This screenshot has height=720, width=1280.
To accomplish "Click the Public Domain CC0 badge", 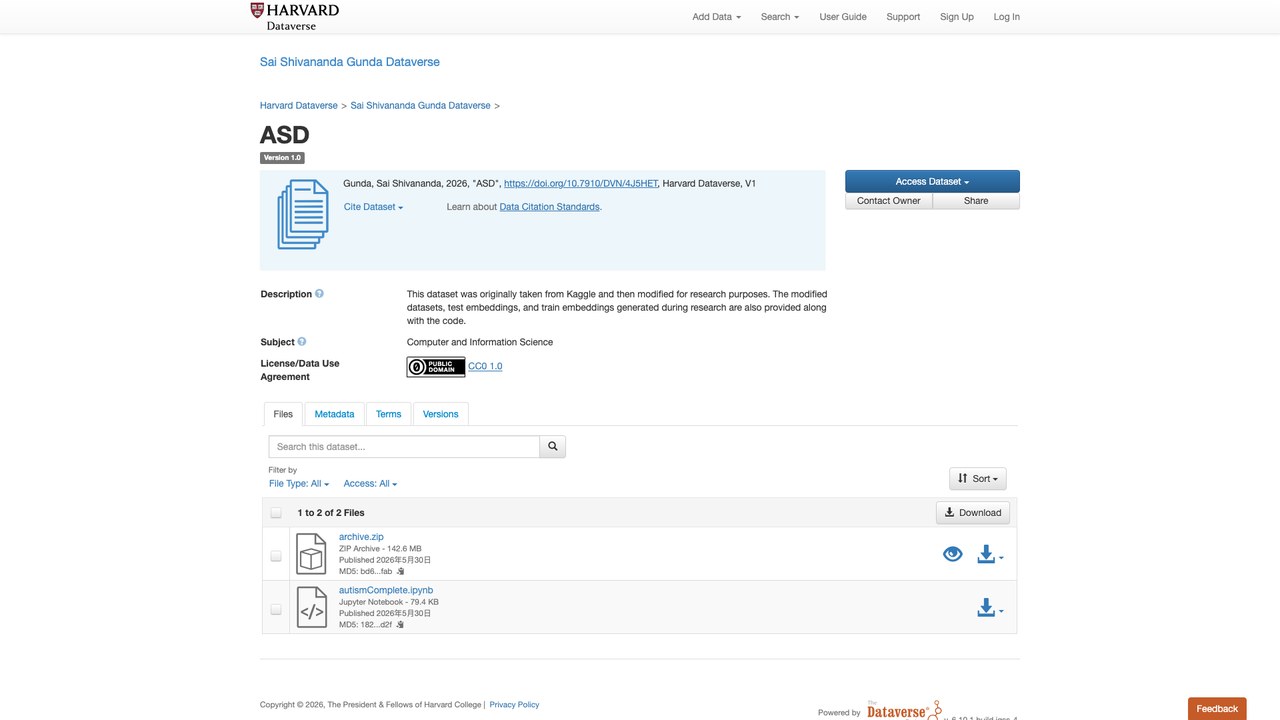I will [x=436, y=367].
